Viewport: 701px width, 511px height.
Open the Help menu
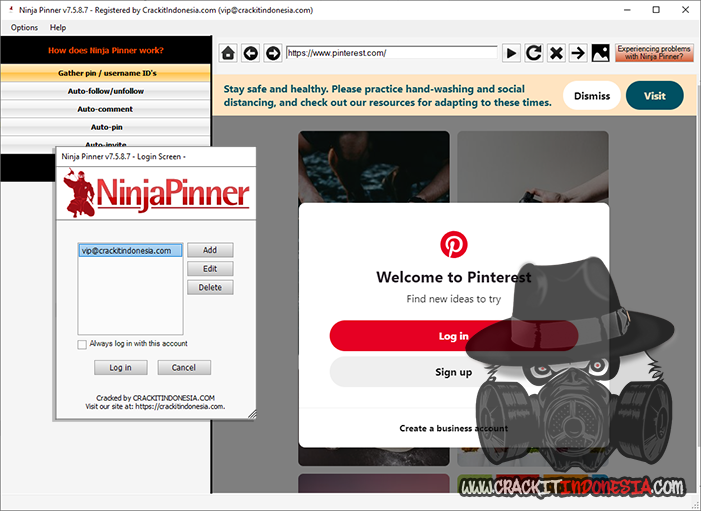tap(58, 28)
